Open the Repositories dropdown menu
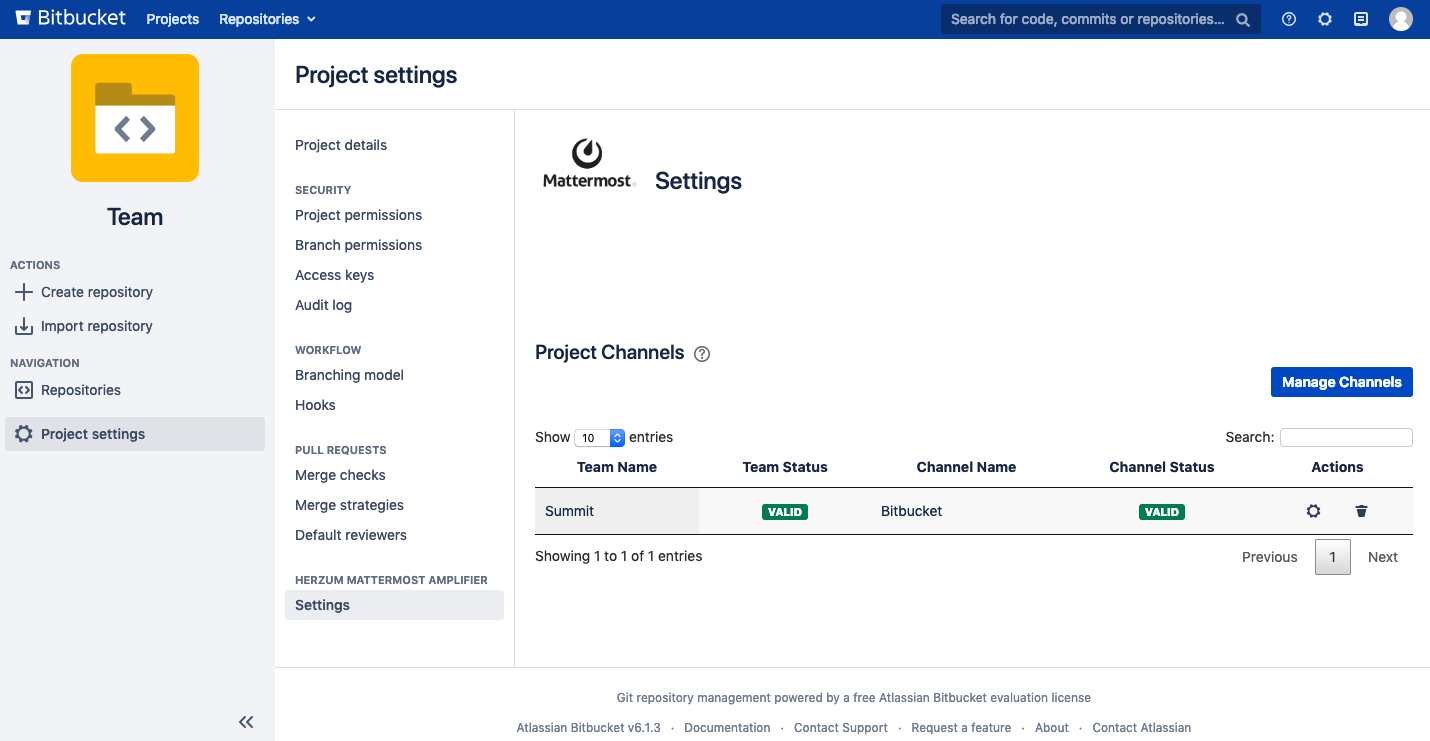 pyautogui.click(x=267, y=19)
